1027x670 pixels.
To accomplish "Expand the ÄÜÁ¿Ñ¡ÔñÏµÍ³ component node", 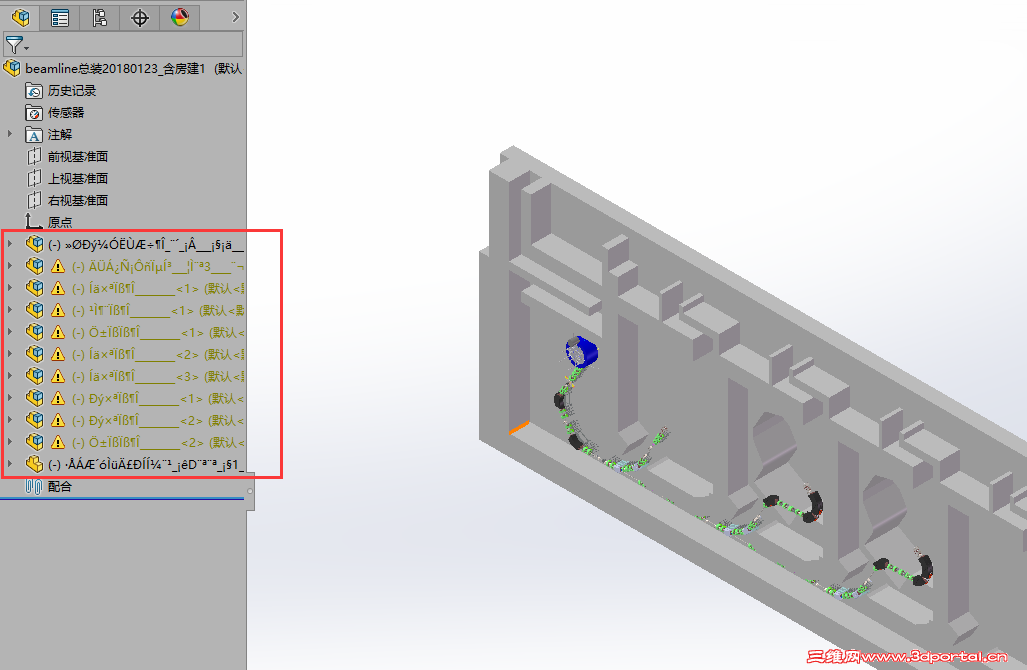I will click(x=10, y=266).
